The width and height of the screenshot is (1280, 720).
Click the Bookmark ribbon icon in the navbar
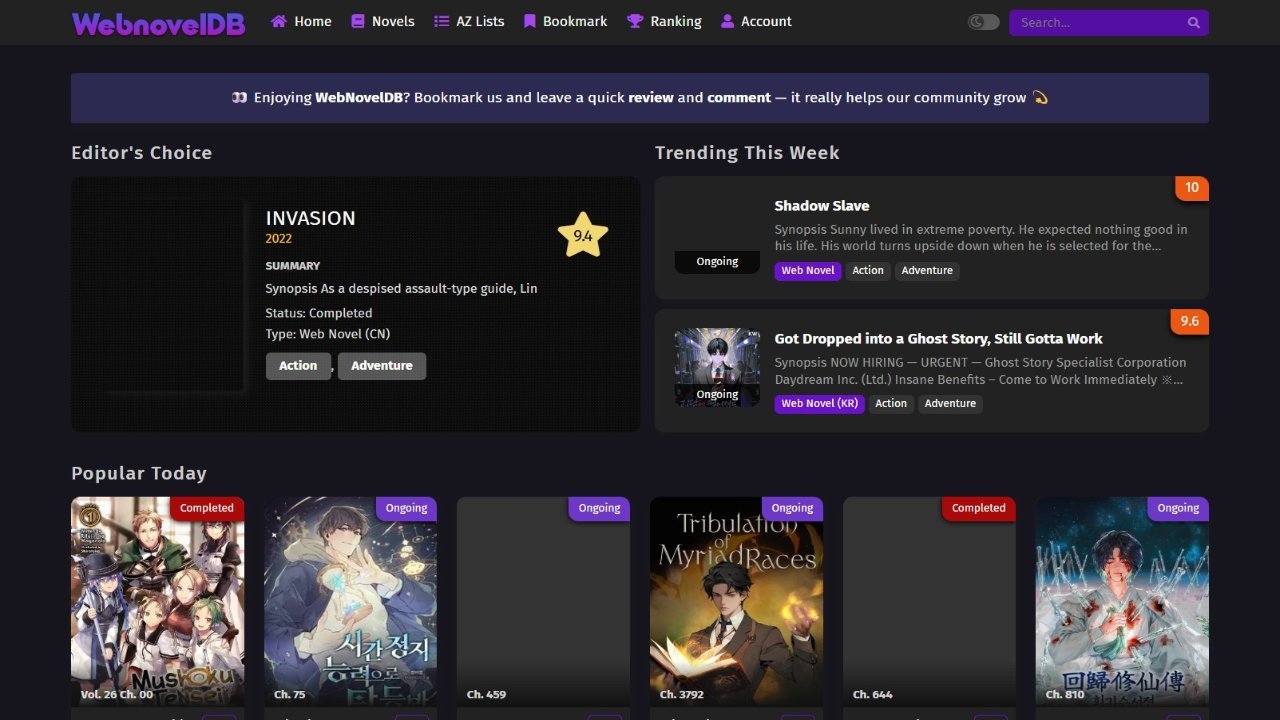530,21
